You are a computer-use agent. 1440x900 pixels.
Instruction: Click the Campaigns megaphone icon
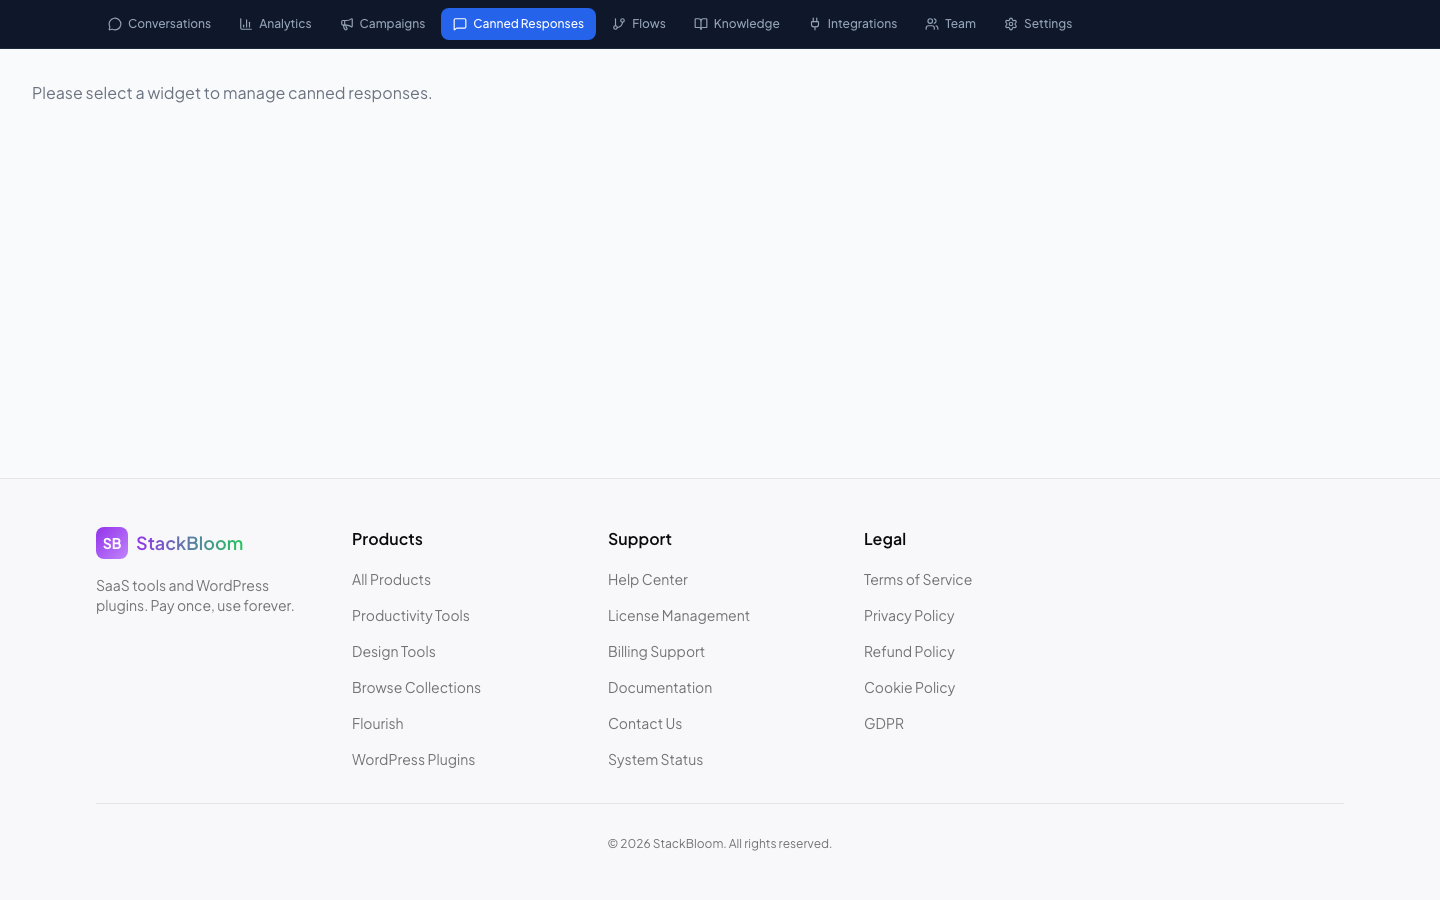click(x=347, y=23)
